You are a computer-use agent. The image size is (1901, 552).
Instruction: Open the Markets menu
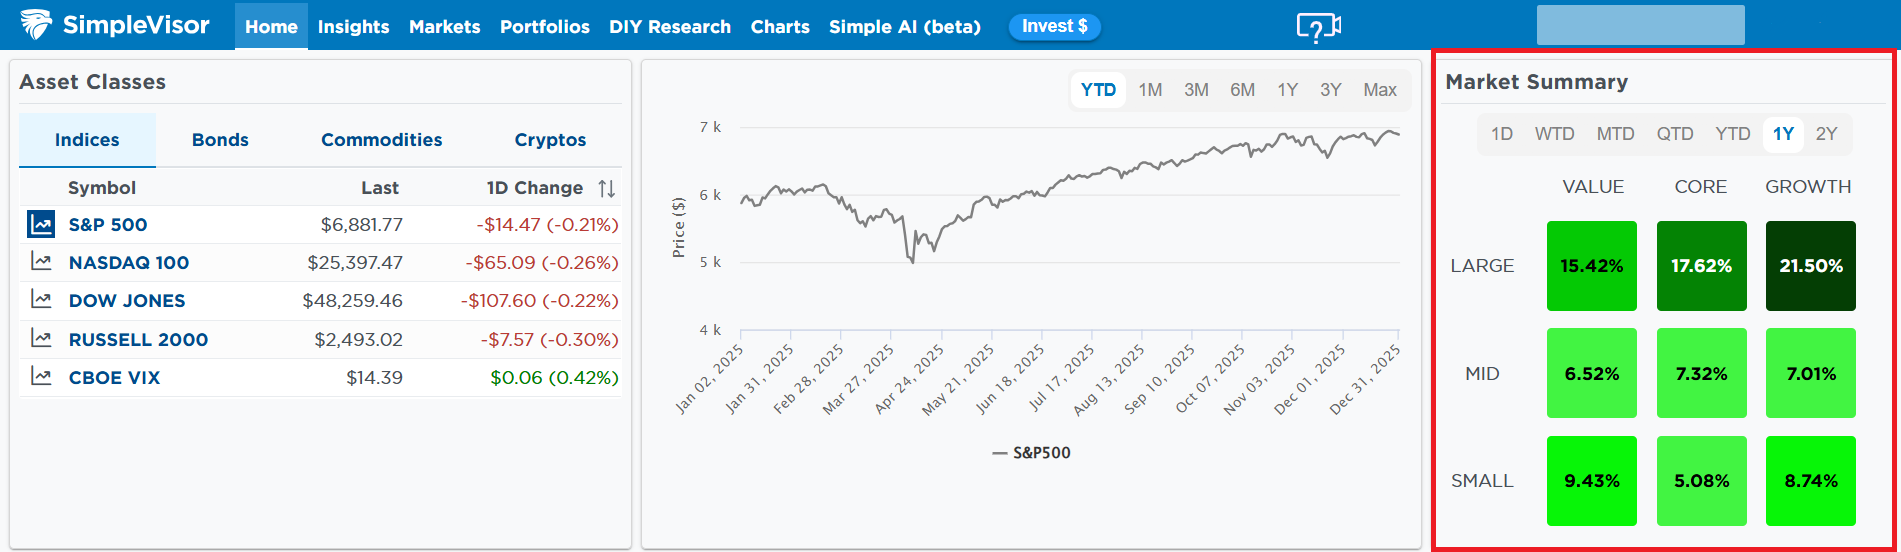444,27
